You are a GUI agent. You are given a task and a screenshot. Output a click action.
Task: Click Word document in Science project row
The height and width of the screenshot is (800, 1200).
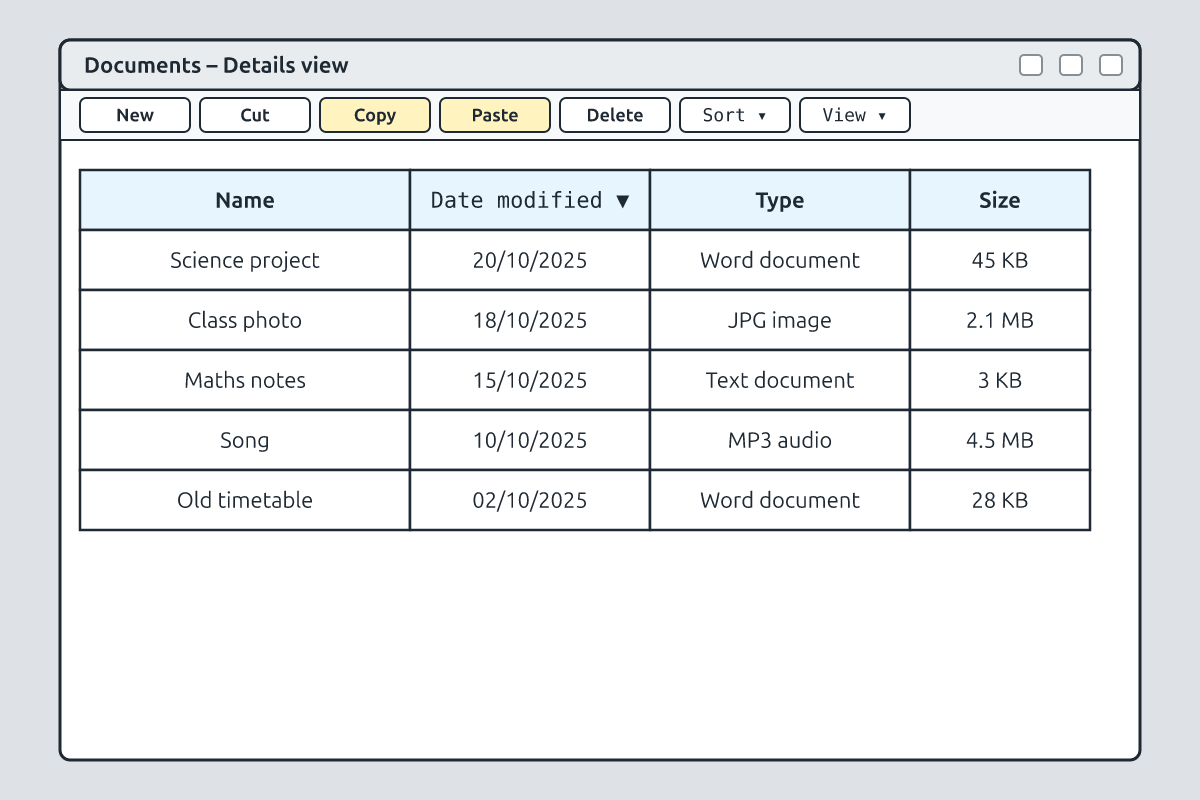coord(780,260)
